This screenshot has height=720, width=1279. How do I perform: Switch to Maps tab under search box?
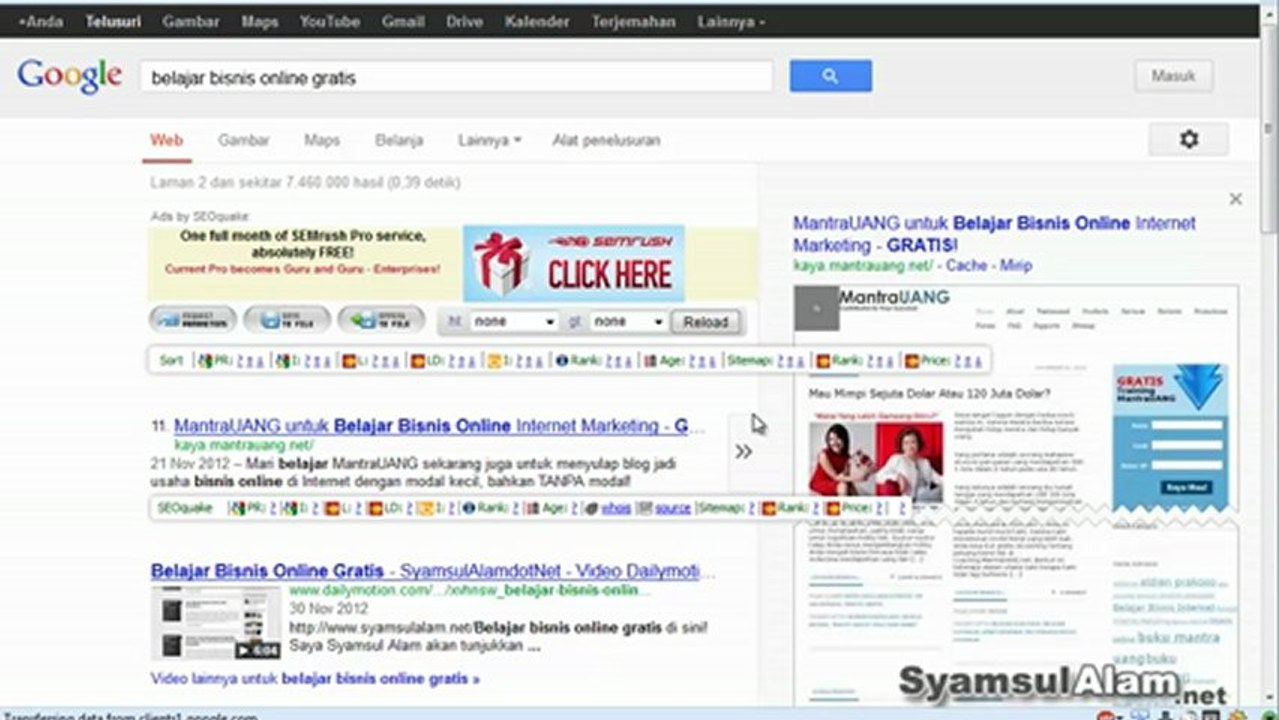tap(322, 140)
